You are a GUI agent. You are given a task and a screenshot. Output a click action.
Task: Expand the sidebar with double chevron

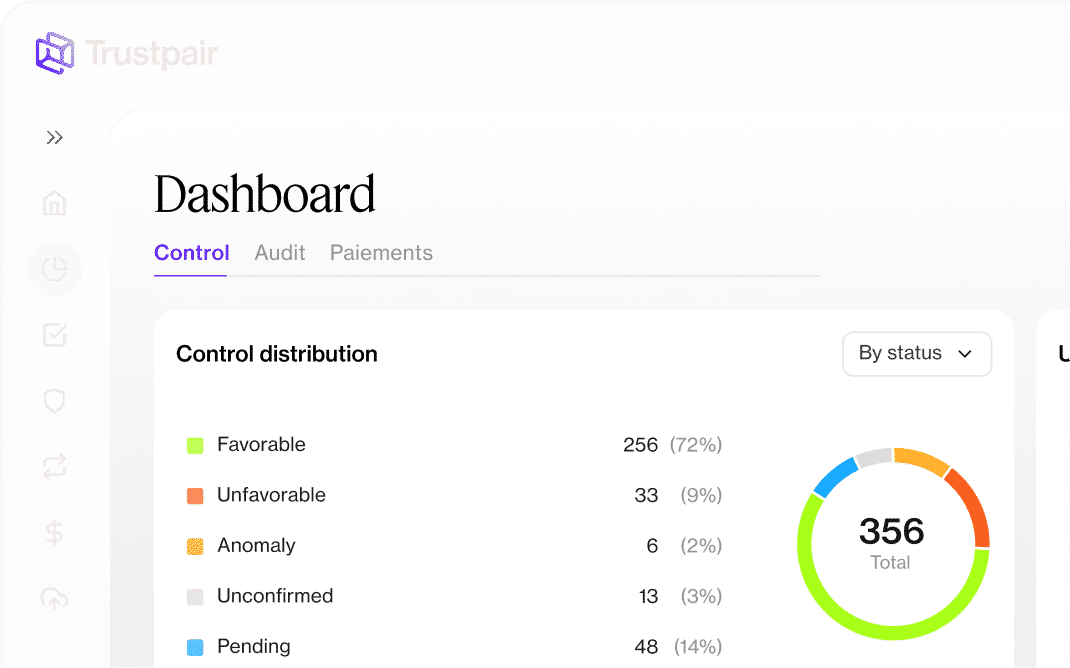pyautogui.click(x=55, y=138)
